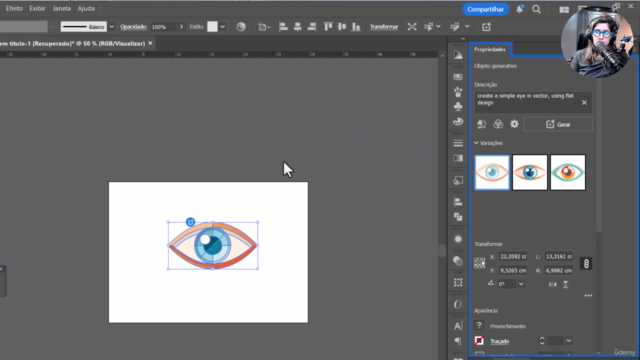Flip the object horizontally
The image size is (640, 360).
click(x=552, y=284)
